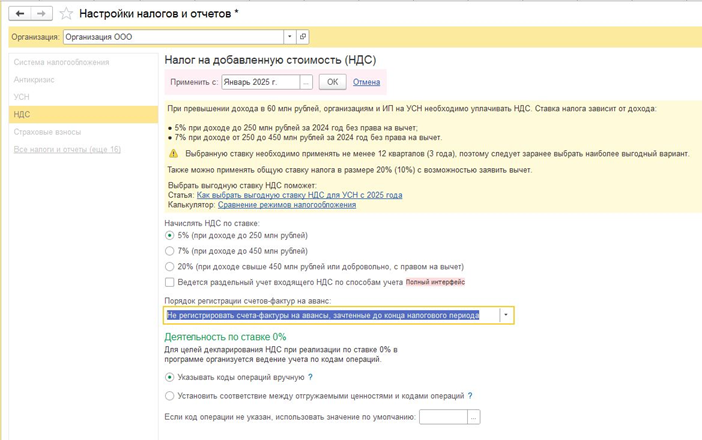The image size is (702, 440).
Task: Open Антикризис section in sidebar
Action: coord(34,80)
